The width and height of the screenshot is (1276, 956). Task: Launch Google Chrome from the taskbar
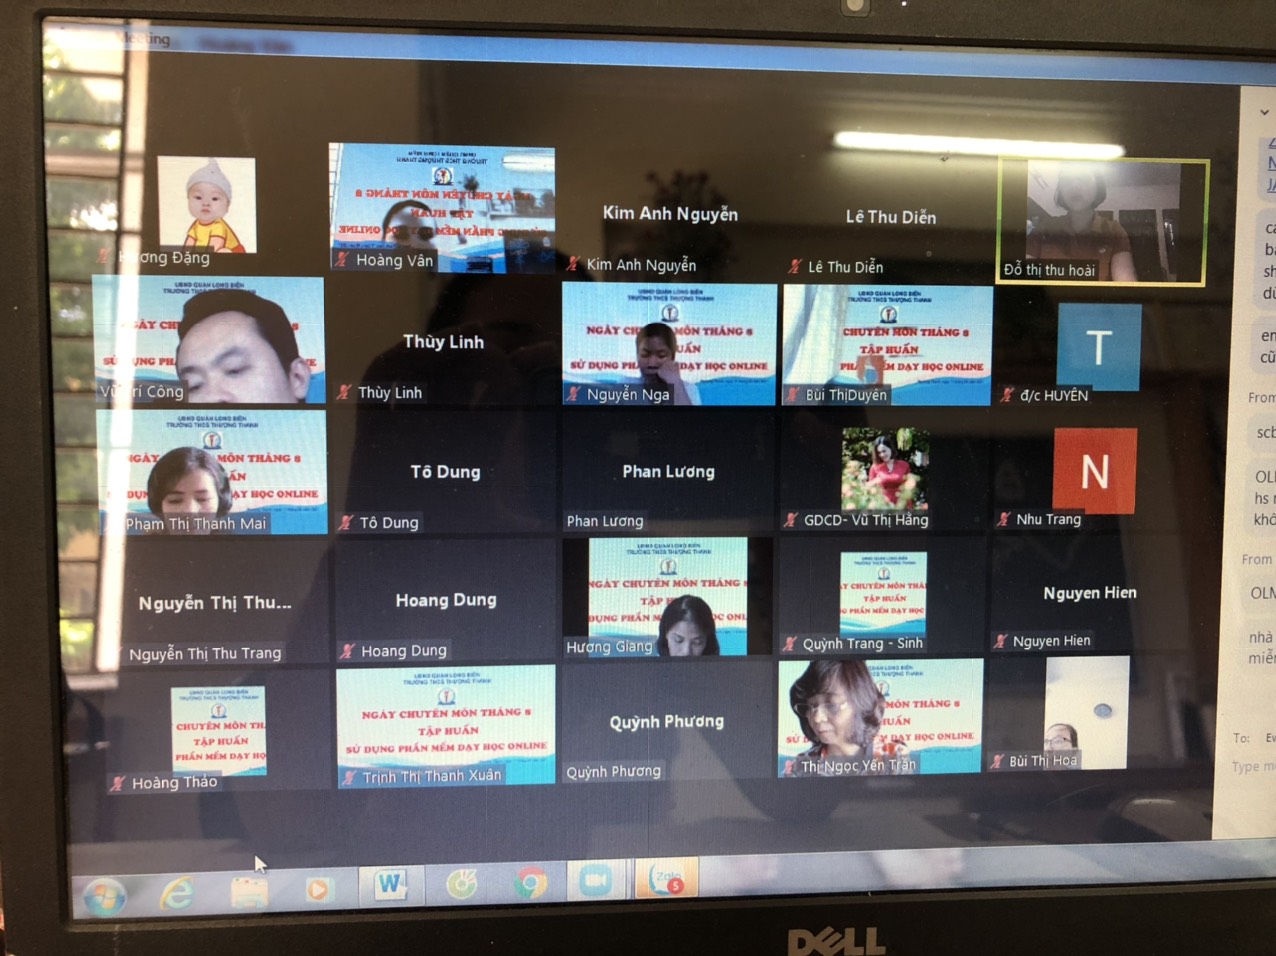[530, 882]
